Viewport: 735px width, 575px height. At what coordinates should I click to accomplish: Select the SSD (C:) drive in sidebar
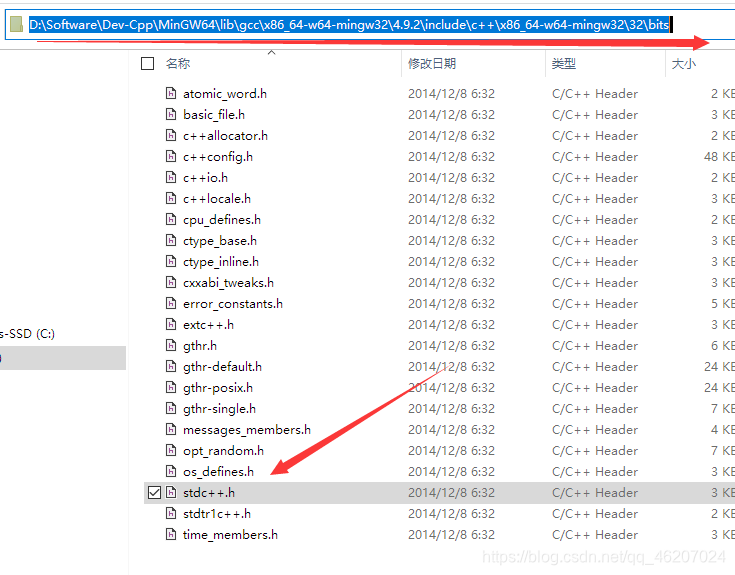click(x=27, y=334)
